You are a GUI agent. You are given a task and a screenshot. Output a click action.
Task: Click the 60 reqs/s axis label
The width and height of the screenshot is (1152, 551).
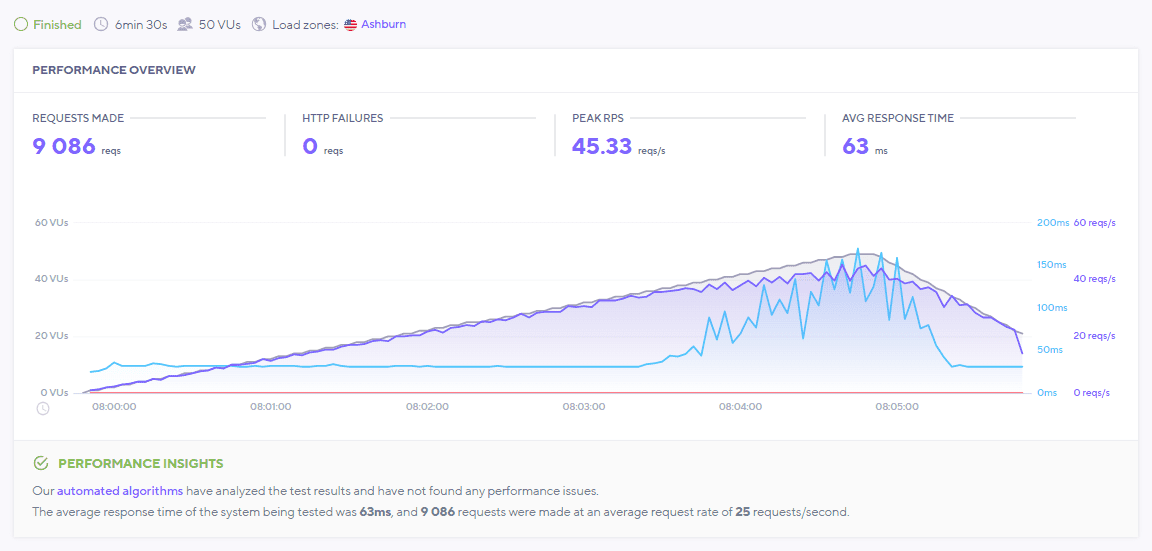tap(1094, 223)
